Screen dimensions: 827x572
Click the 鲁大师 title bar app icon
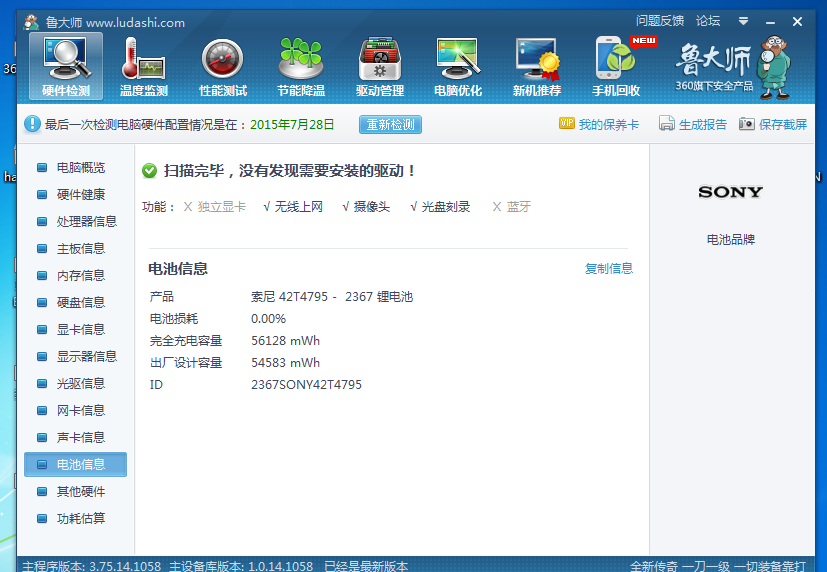click(32, 22)
